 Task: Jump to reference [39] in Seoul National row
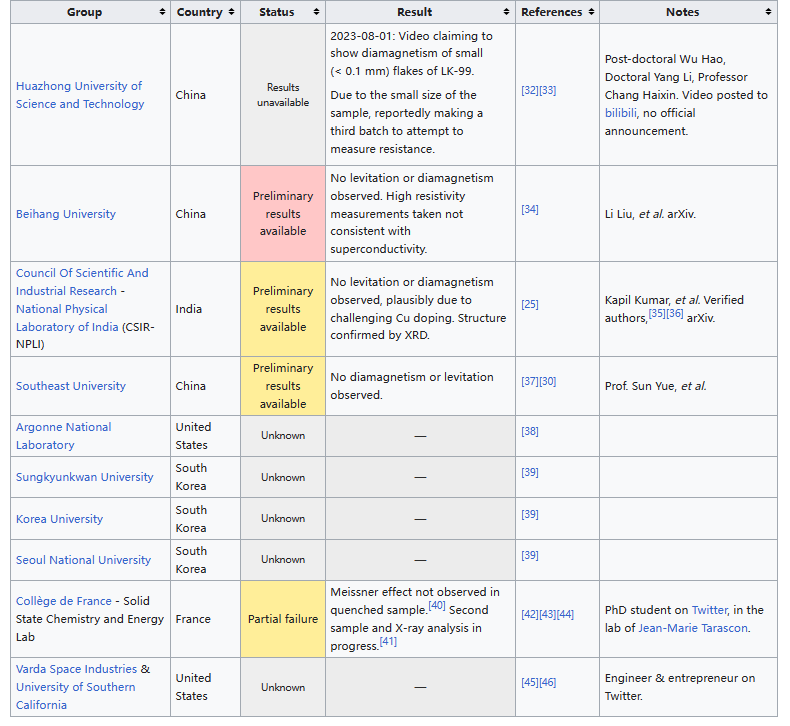tap(530, 555)
